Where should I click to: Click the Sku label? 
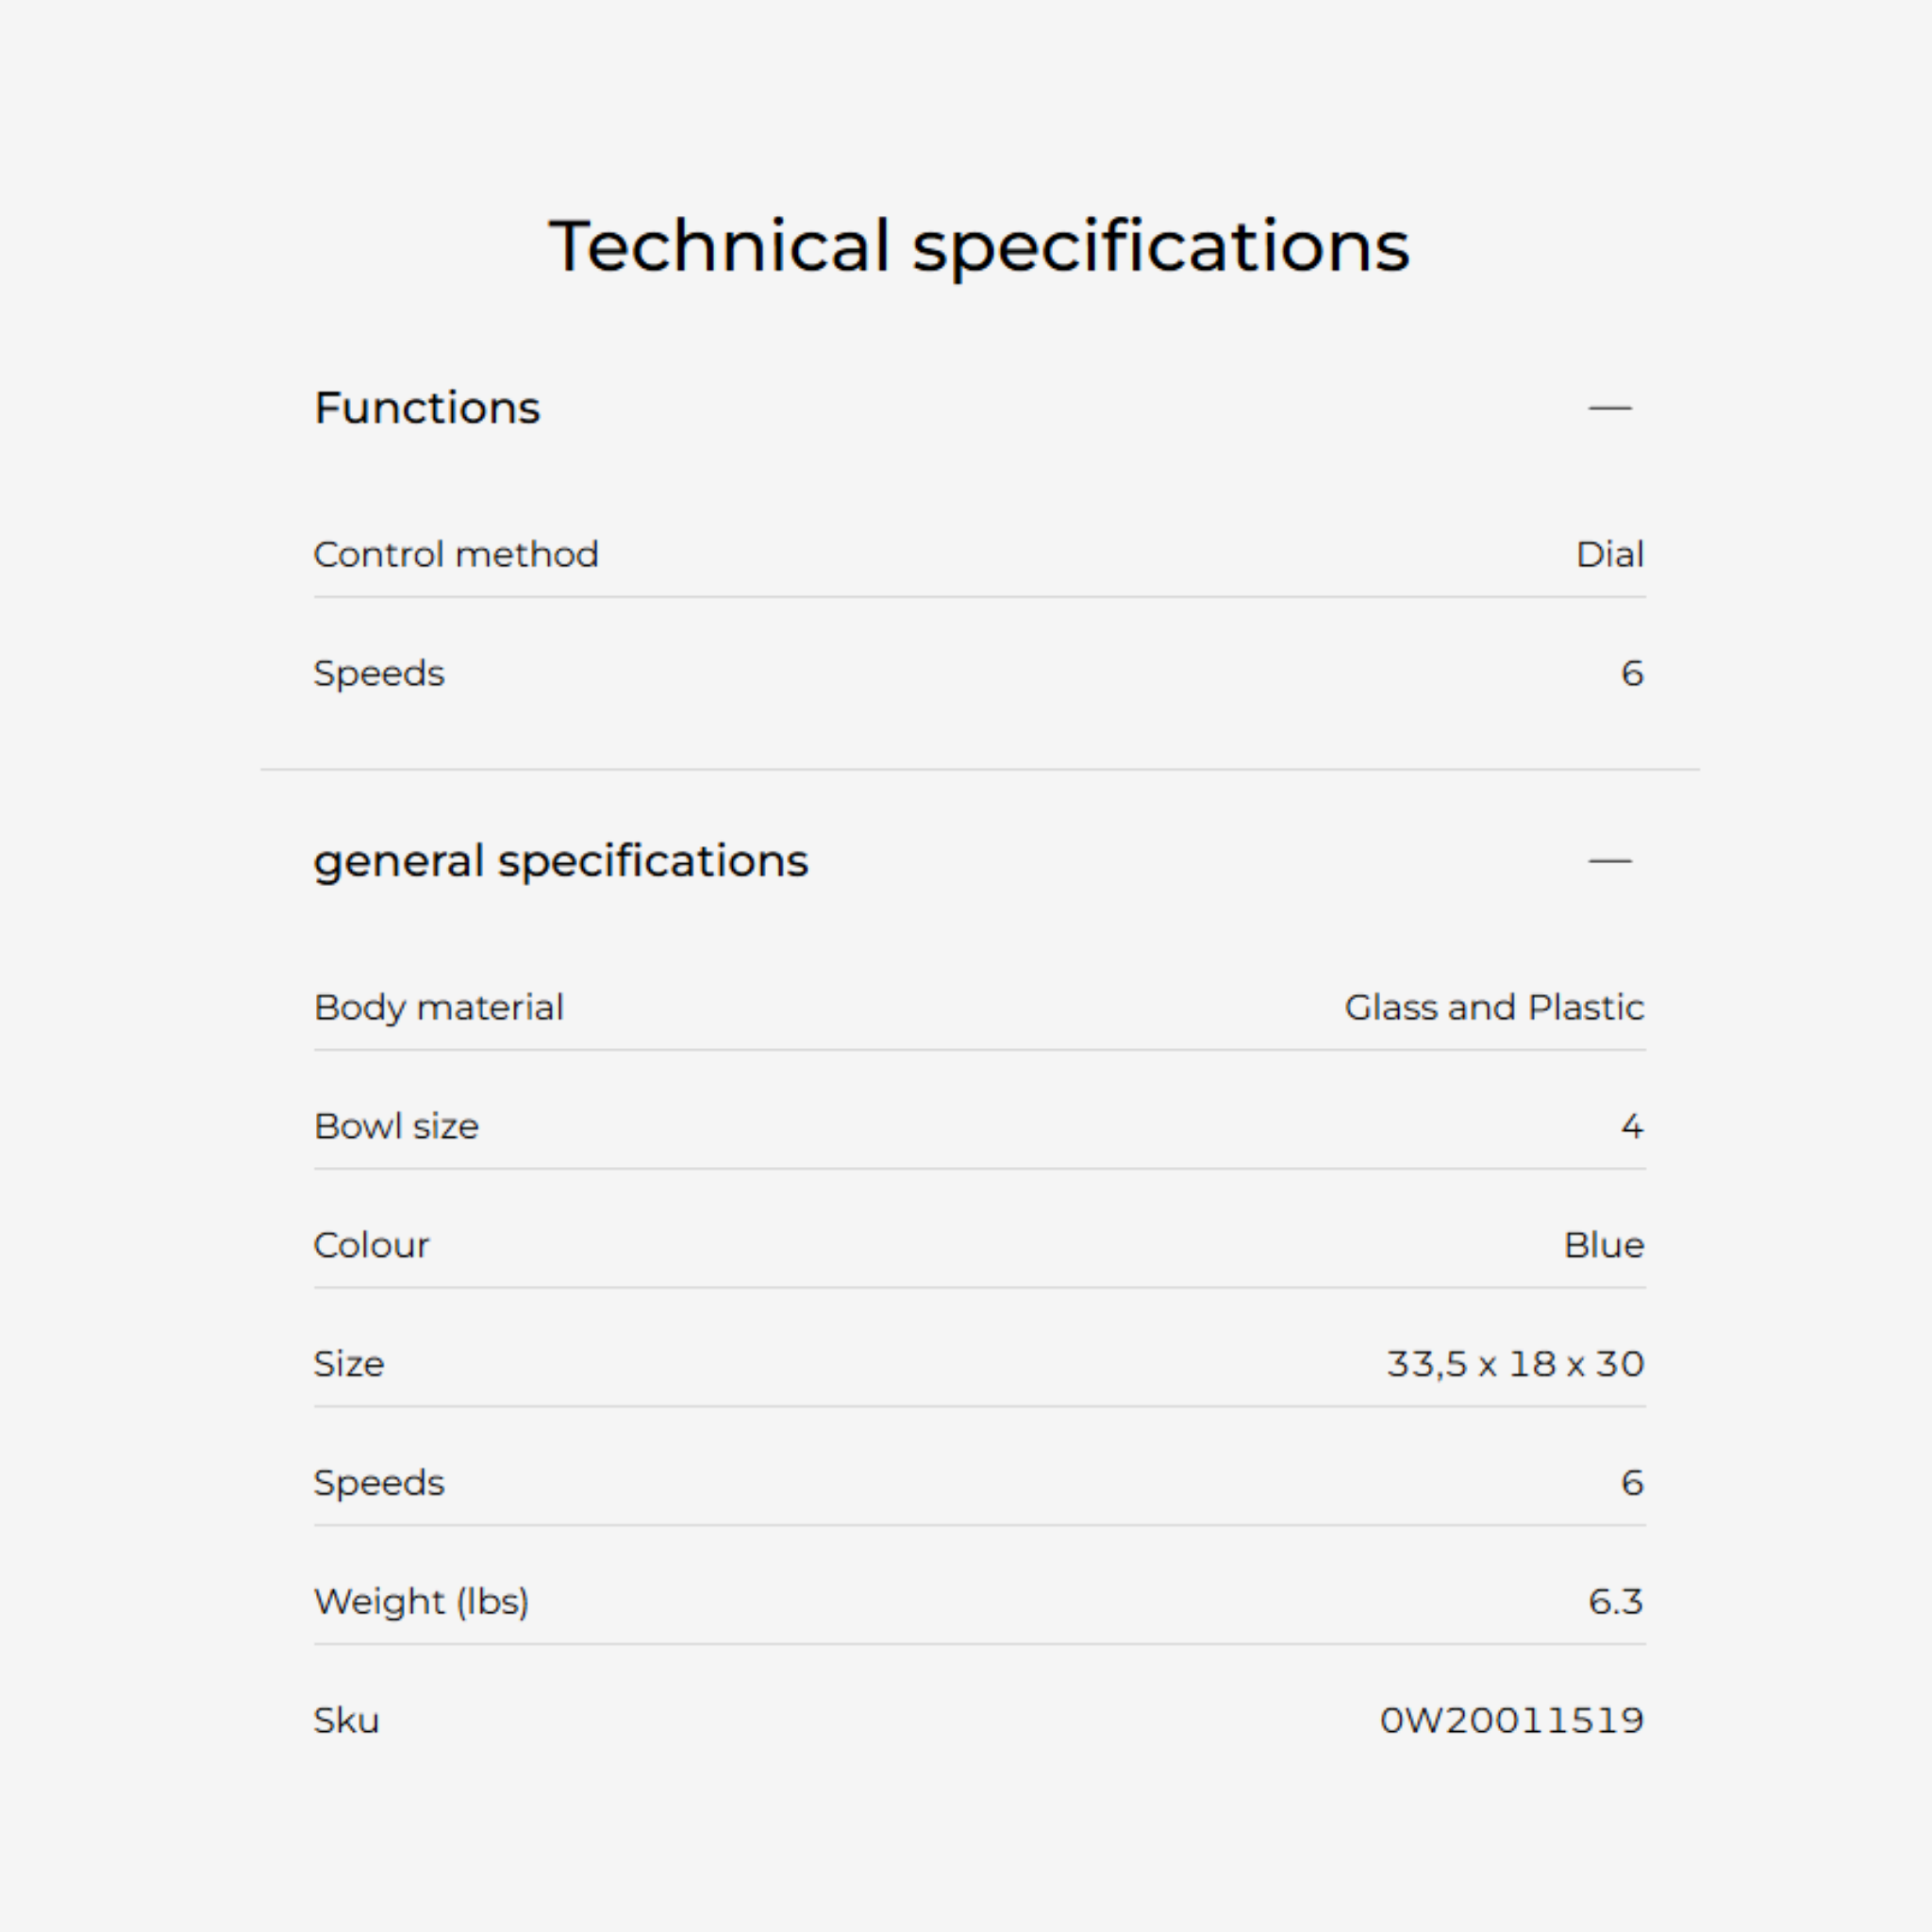point(346,1720)
